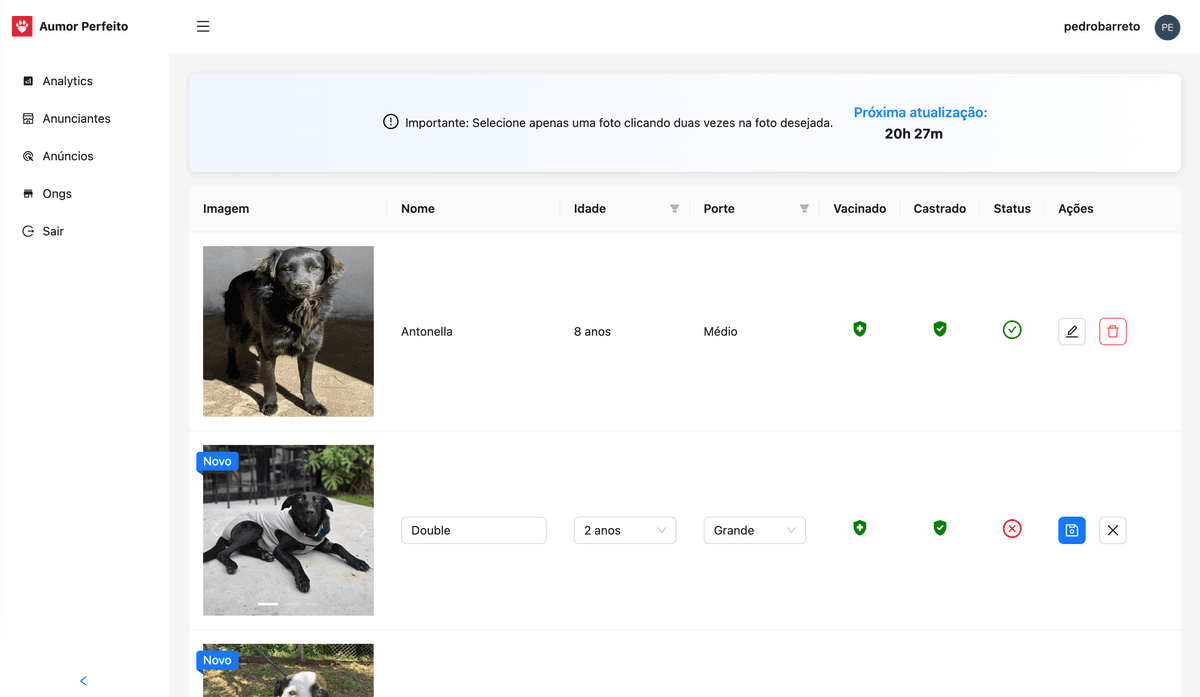Toggle Double's red status X icon

pos(1012,529)
